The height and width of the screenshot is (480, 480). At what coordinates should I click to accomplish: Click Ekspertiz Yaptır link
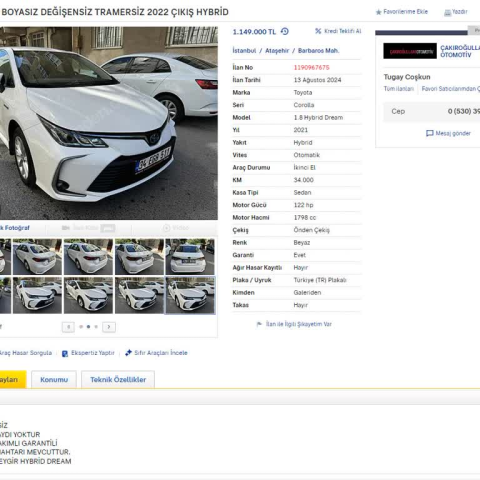pyautogui.click(x=93, y=353)
